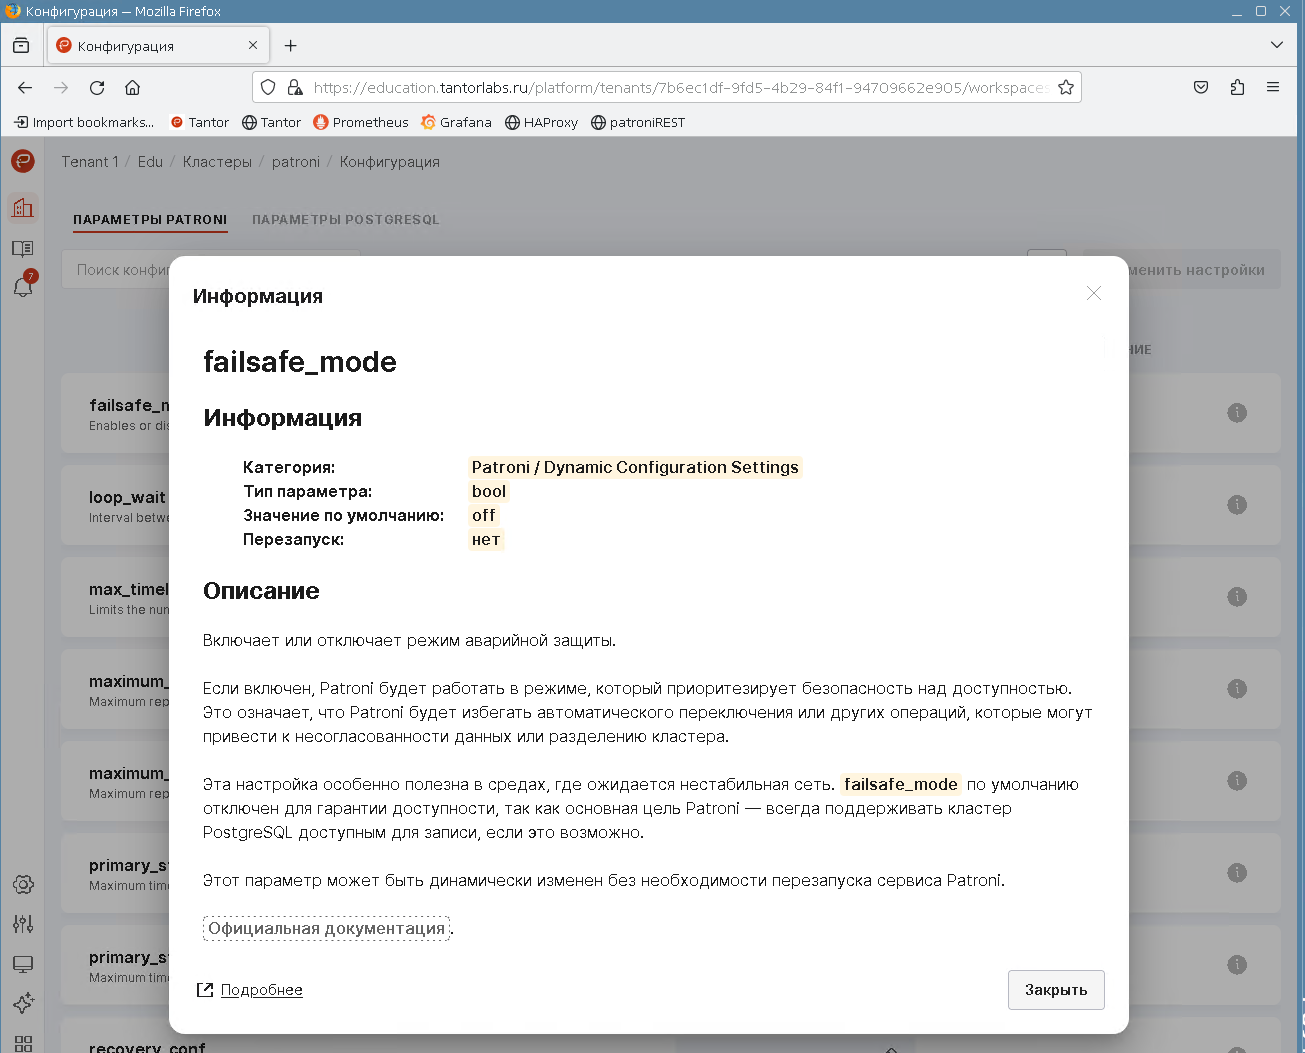Open the buildings tenant icon in sidebar
Image resolution: width=1305 pixels, height=1053 pixels.
[x=23, y=208]
